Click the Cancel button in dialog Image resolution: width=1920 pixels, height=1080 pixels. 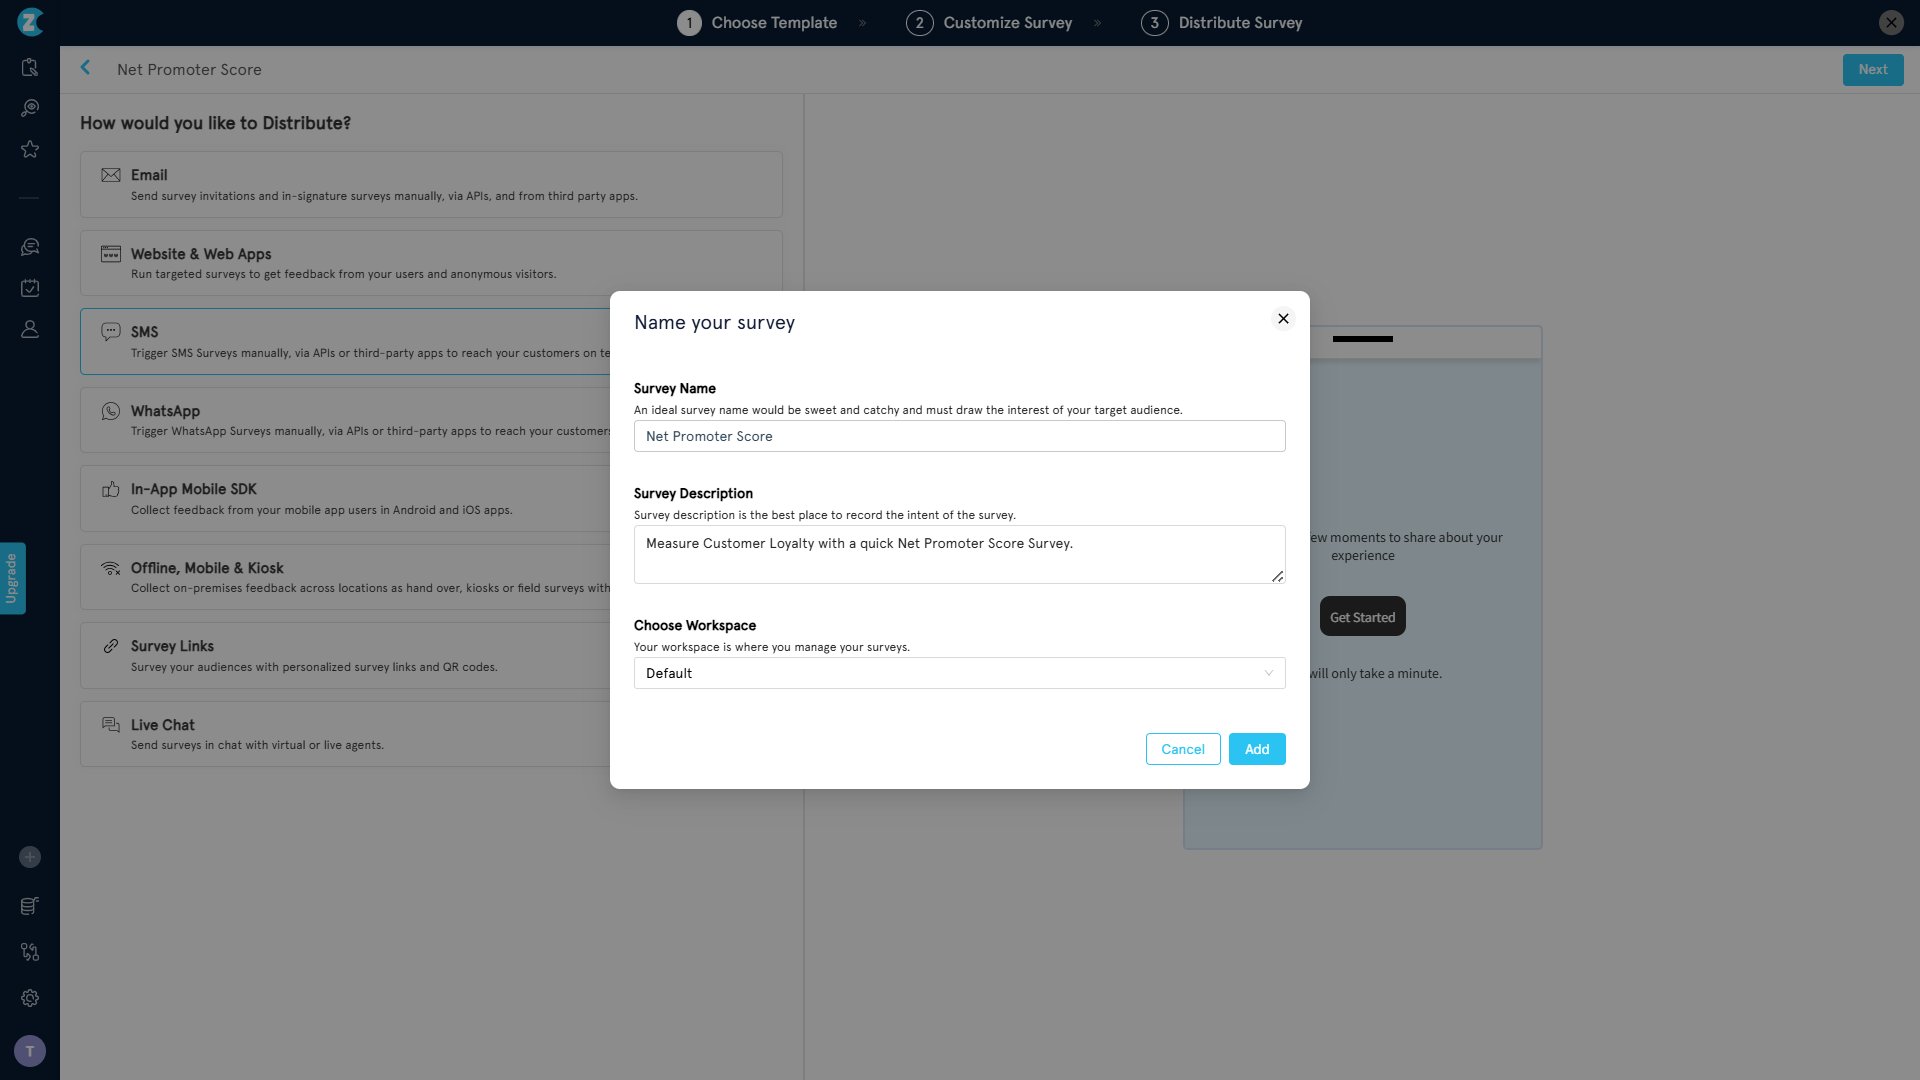click(x=1183, y=749)
